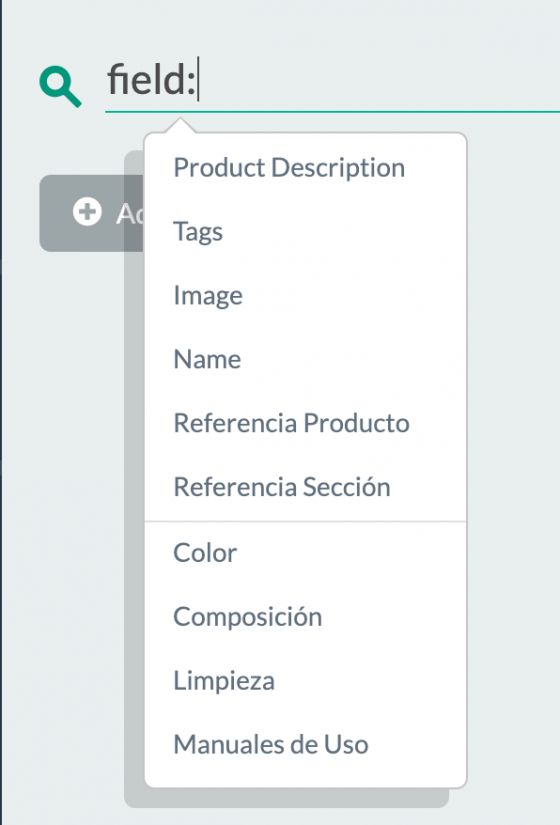Click the typed 'field:' text in the search bar
This screenshot has height=825, width=560.
click(151, 80)
